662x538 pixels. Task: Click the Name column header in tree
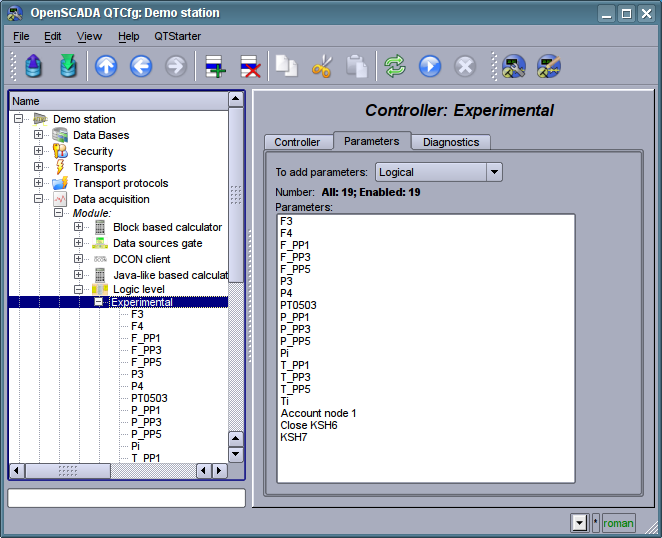tap(119, 101)
